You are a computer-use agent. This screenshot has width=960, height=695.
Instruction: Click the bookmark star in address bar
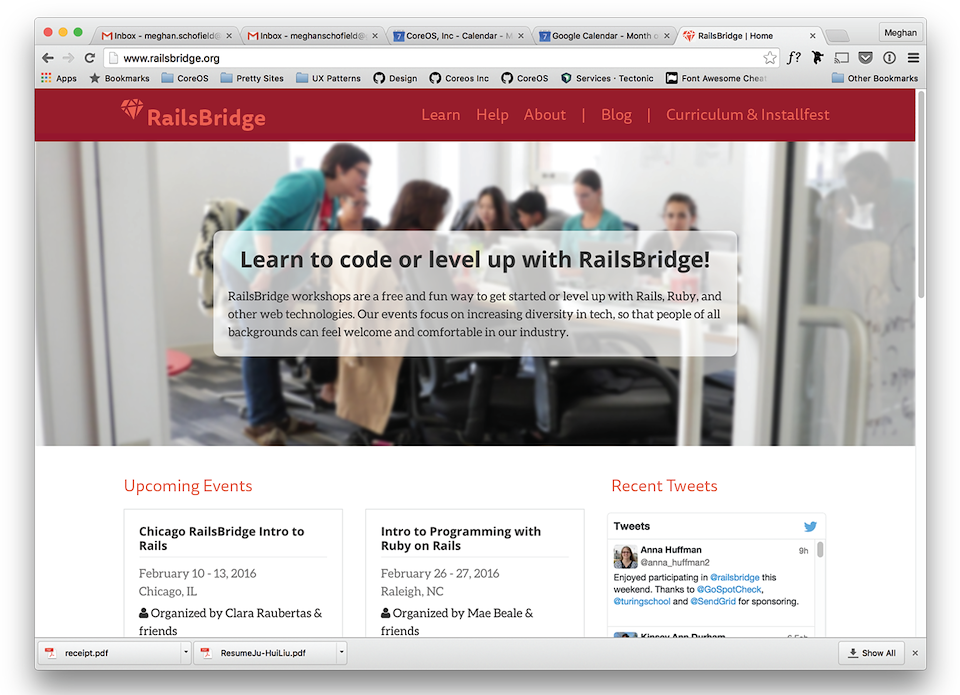(x=769, y=58)
